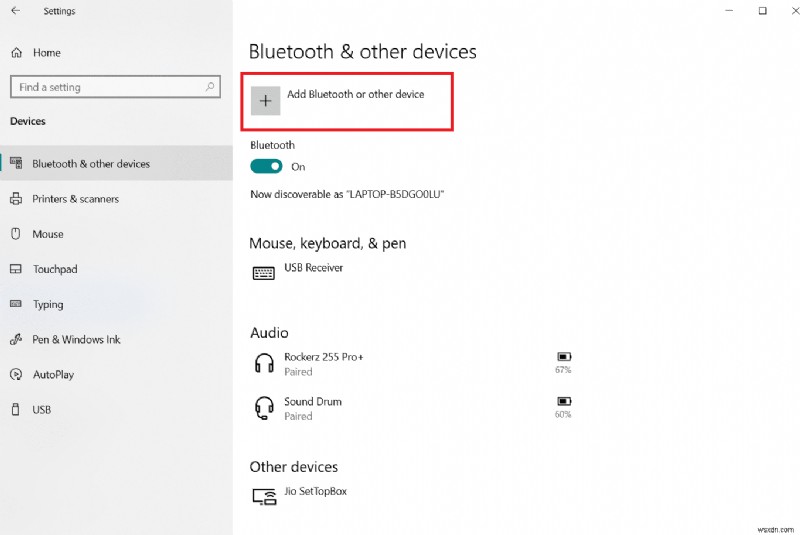Minimize the Settings window
The height and width of the screenshot is (535, 800).
(729, 11)
